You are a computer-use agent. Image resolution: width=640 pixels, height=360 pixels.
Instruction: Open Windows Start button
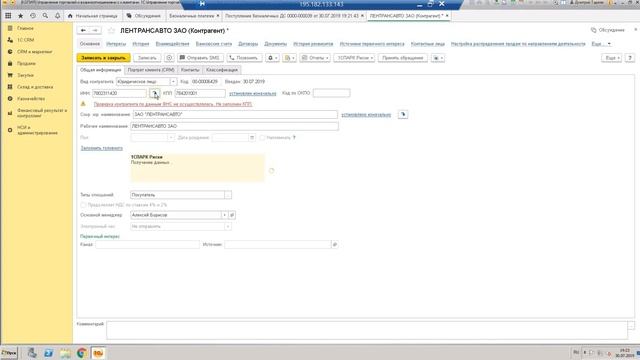pyautogui.click(x=9, y=353)
